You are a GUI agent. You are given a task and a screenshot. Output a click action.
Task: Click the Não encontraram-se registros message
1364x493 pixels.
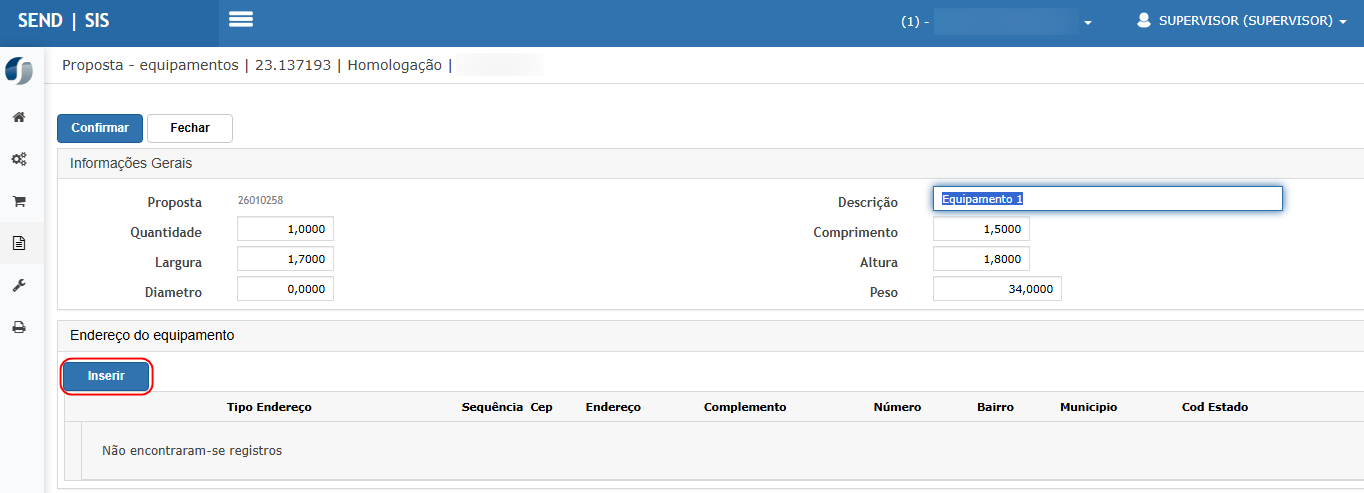(192, 451)
